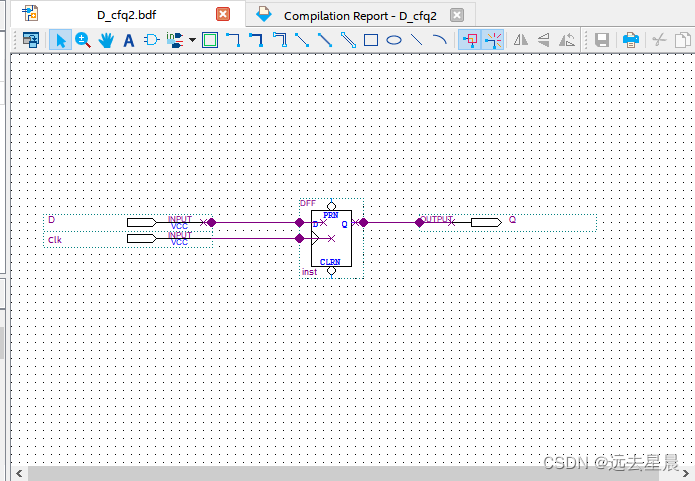Select the Diagonal Bus tool
Screen dimensions: 695x481
(325, 40)
